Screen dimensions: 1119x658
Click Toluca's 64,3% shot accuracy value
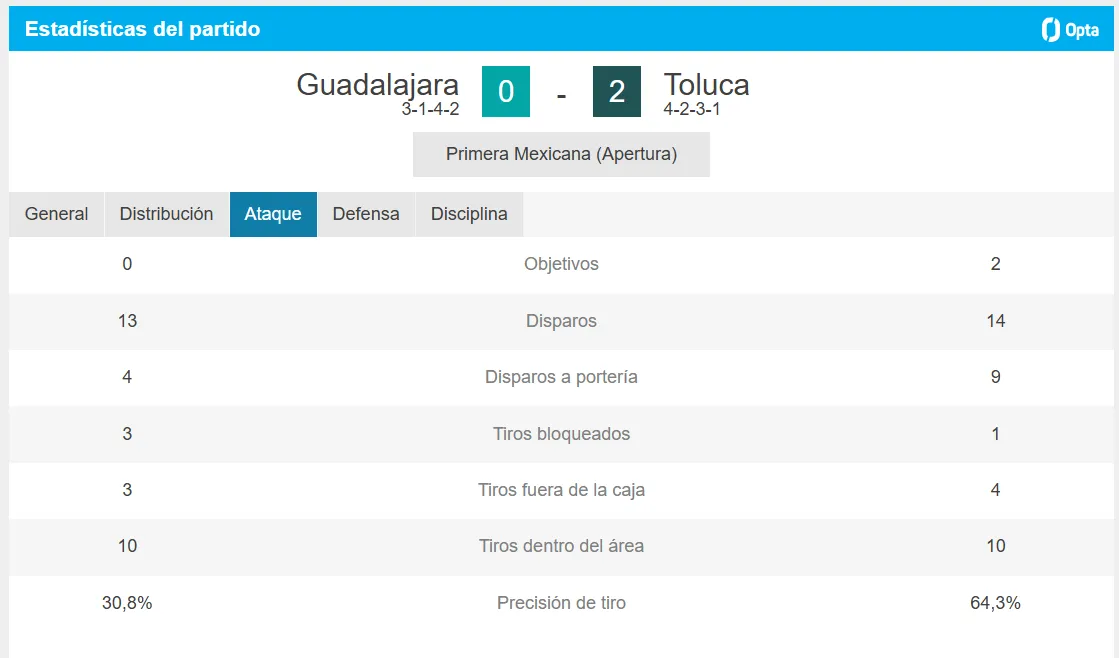coord(996,603)
